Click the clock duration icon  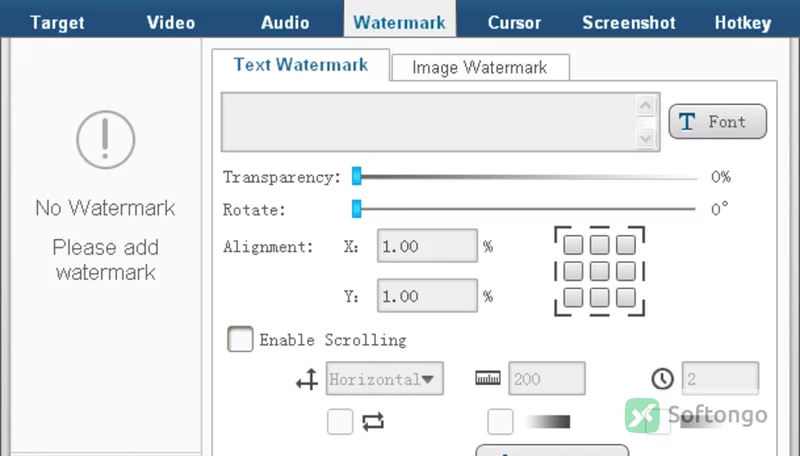point(662,379)
